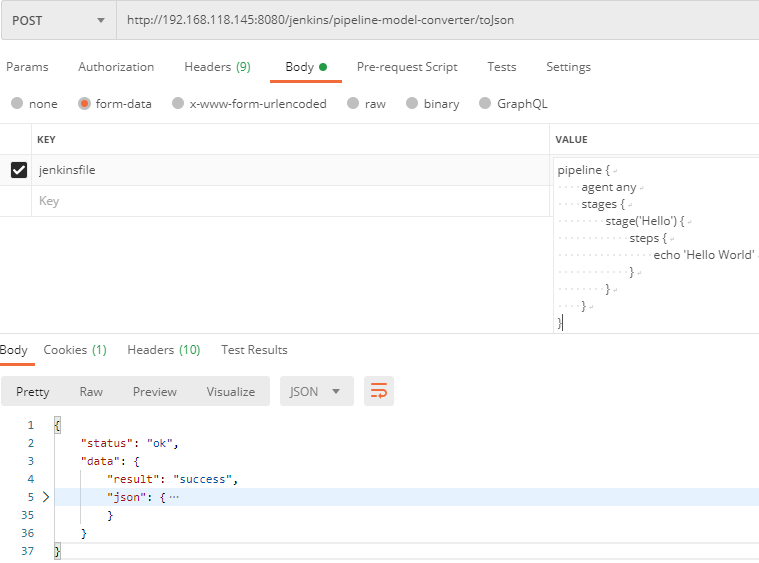Viewport: 759px width, 563px height.
Task: Open the request Headers (9) tab
Action: click(x=217, y=67)
